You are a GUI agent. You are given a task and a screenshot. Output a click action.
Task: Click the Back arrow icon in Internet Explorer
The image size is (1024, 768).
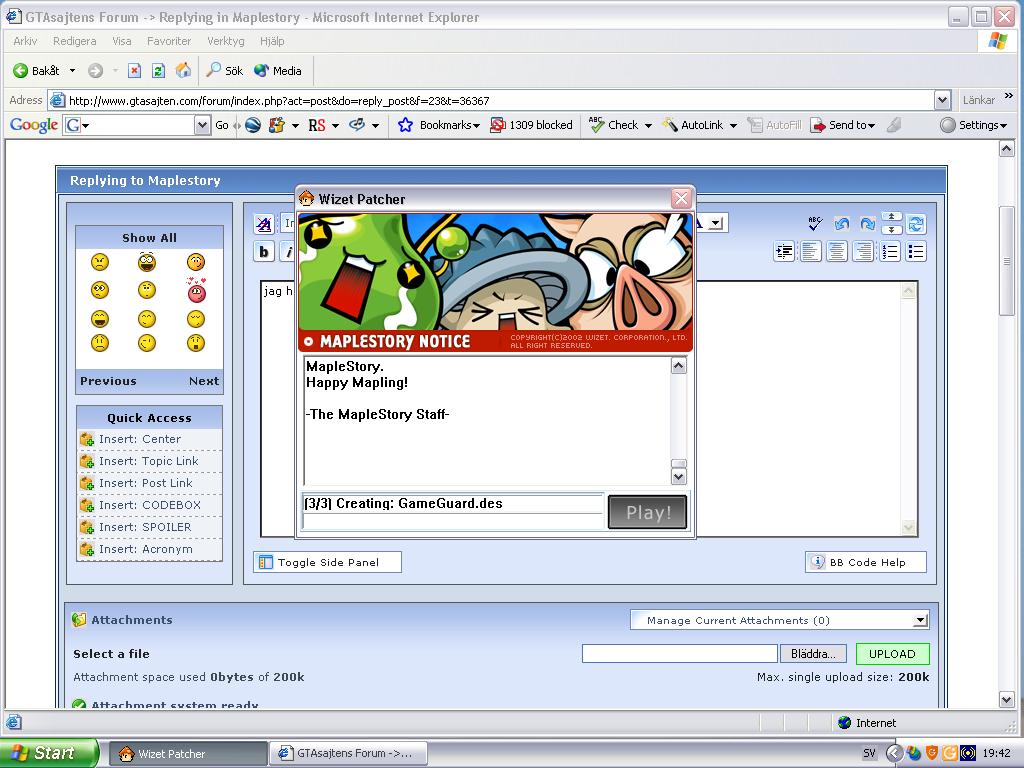20,71
